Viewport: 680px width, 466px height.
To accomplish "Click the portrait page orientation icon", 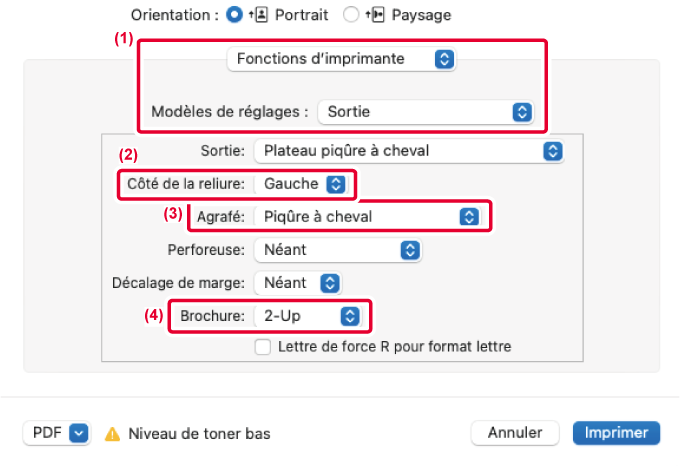I will pyautogui.click(x=258, y=15).
